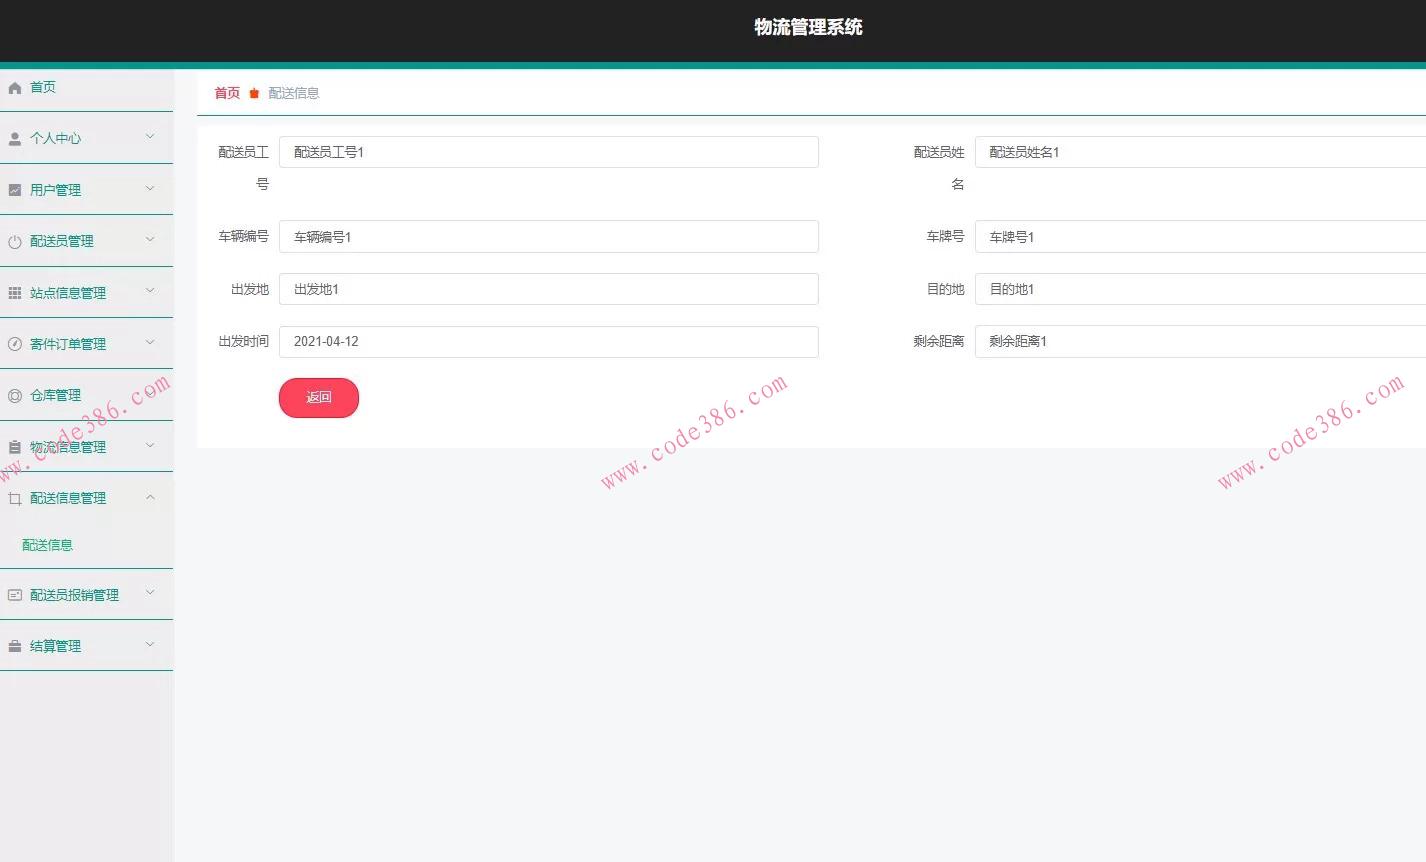
Task: Click the red 返回 button
Action: pos(319,398)
